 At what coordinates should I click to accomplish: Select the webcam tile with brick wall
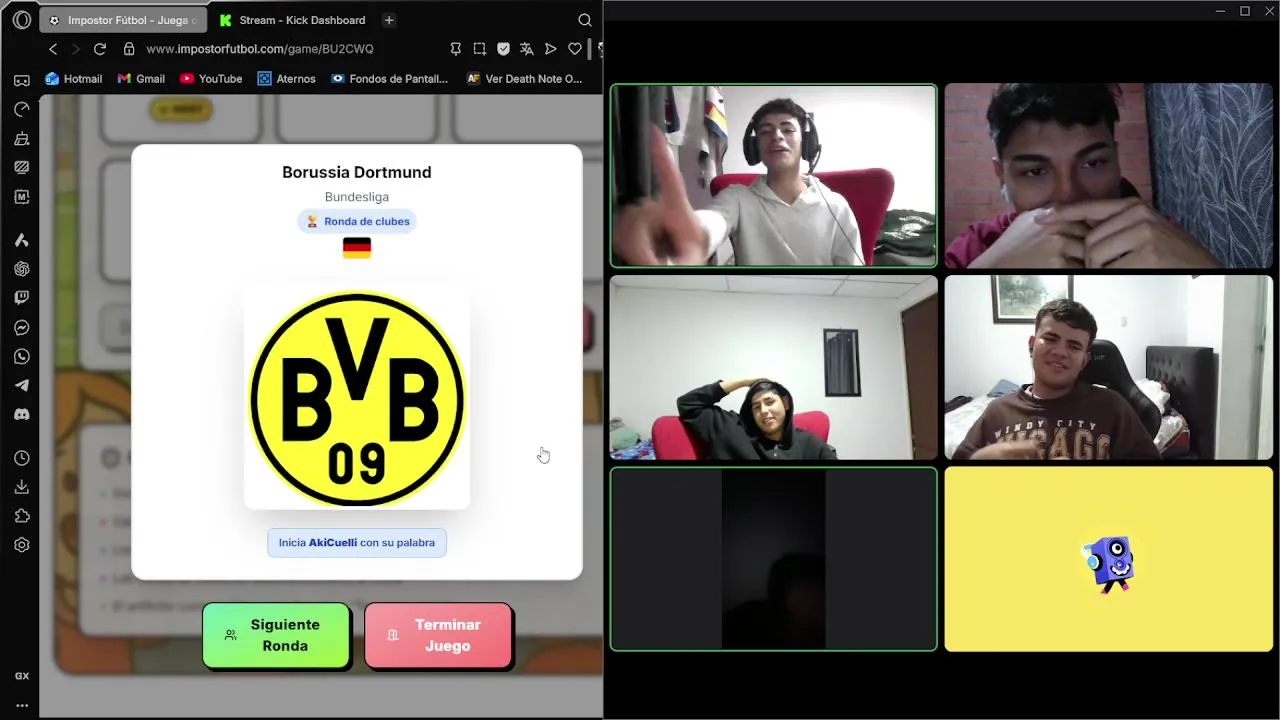pyautogui.click(x=1109, y=176)
